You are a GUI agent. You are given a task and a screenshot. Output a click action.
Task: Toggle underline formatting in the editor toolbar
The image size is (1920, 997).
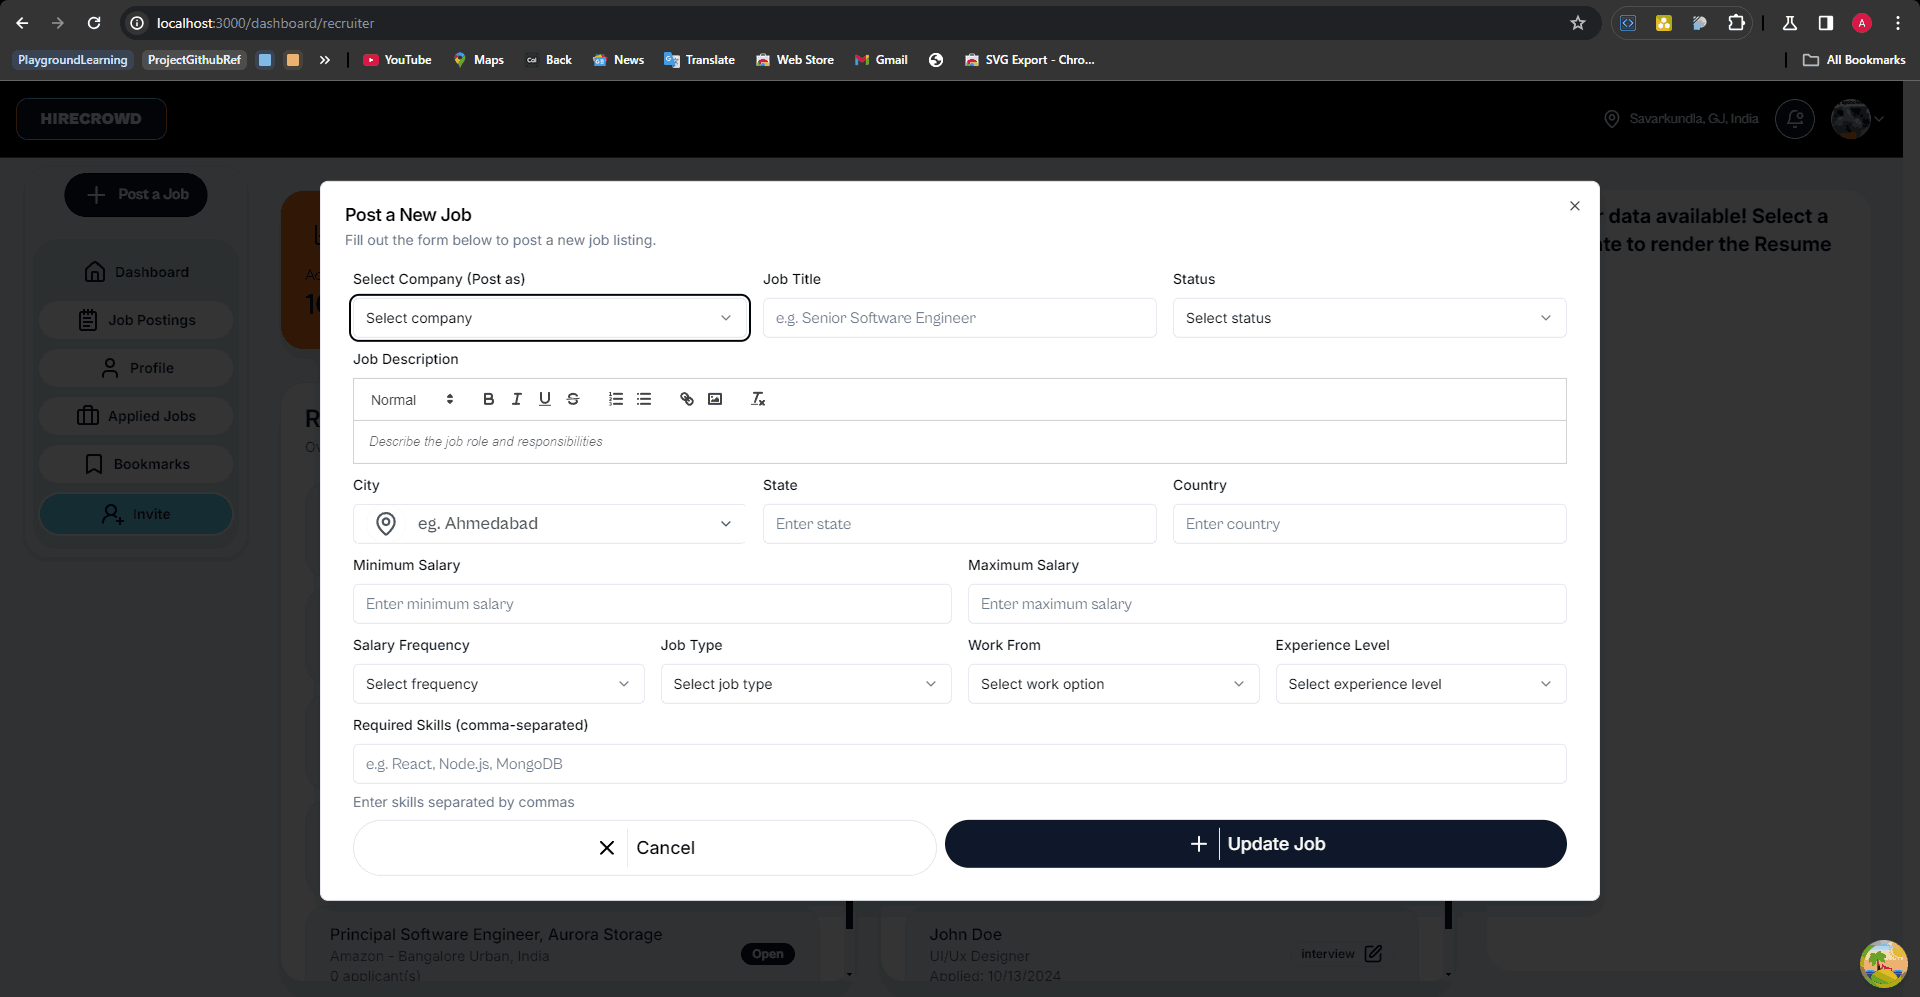544,399
